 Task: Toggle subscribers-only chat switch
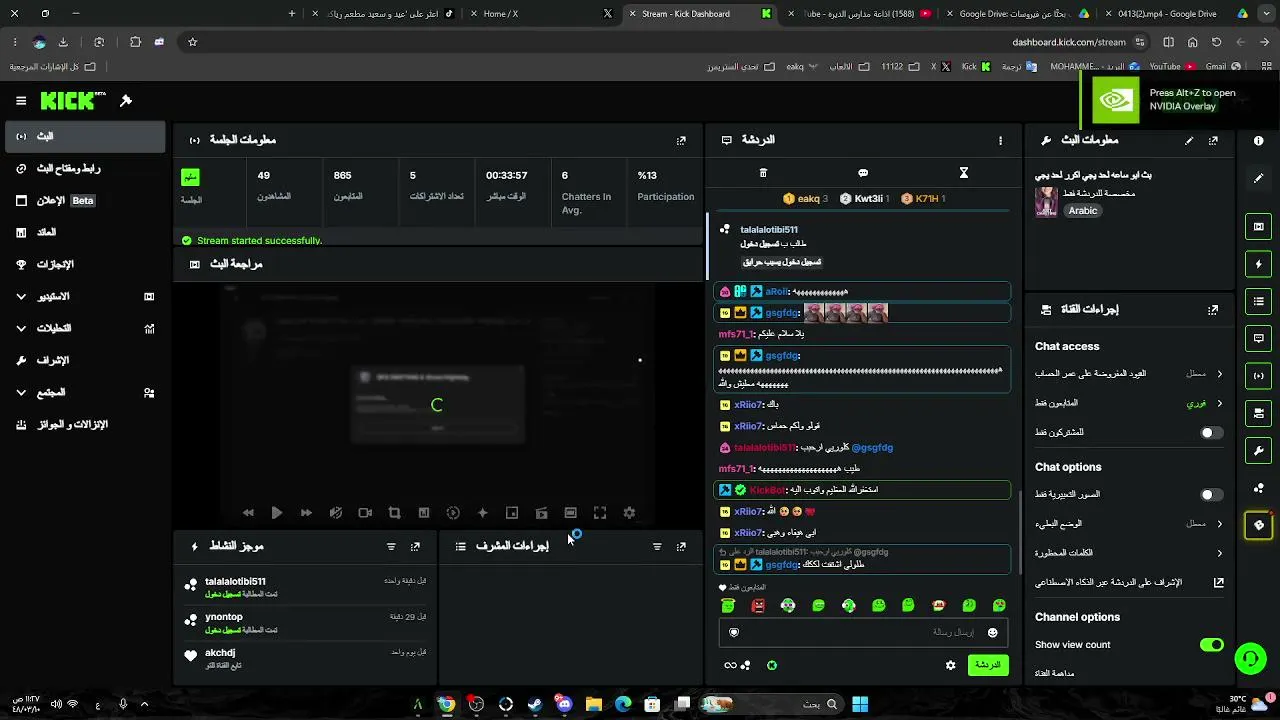[x=1211, y=433]
